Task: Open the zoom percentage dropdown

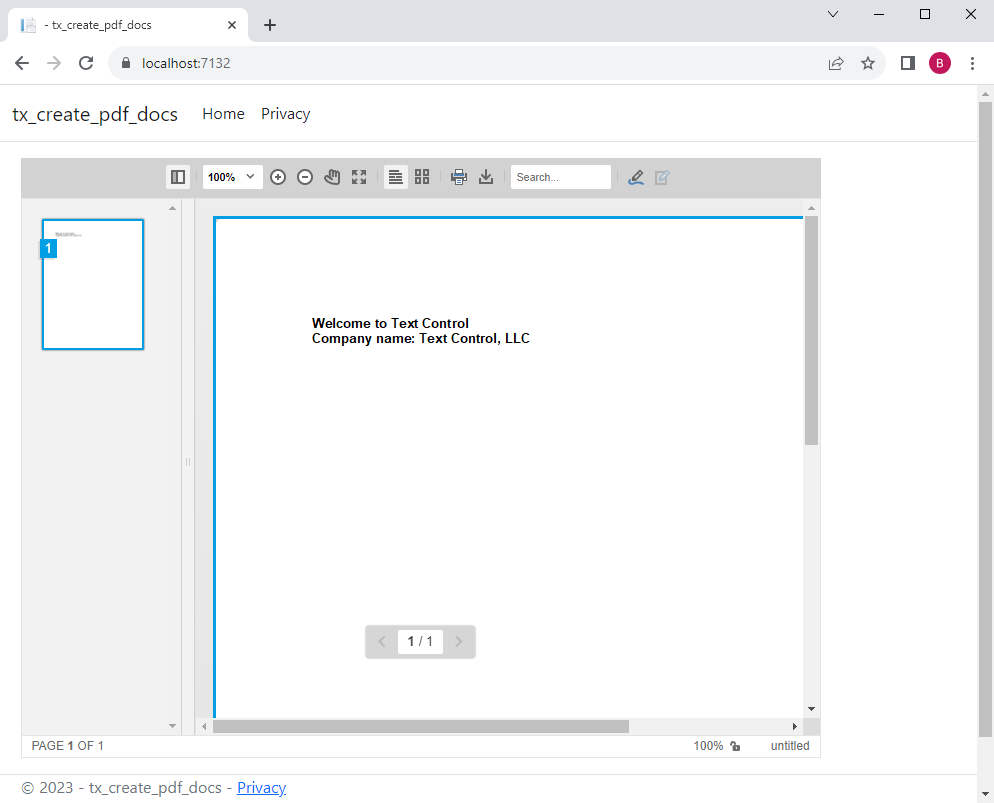Action: pos(232,176)
